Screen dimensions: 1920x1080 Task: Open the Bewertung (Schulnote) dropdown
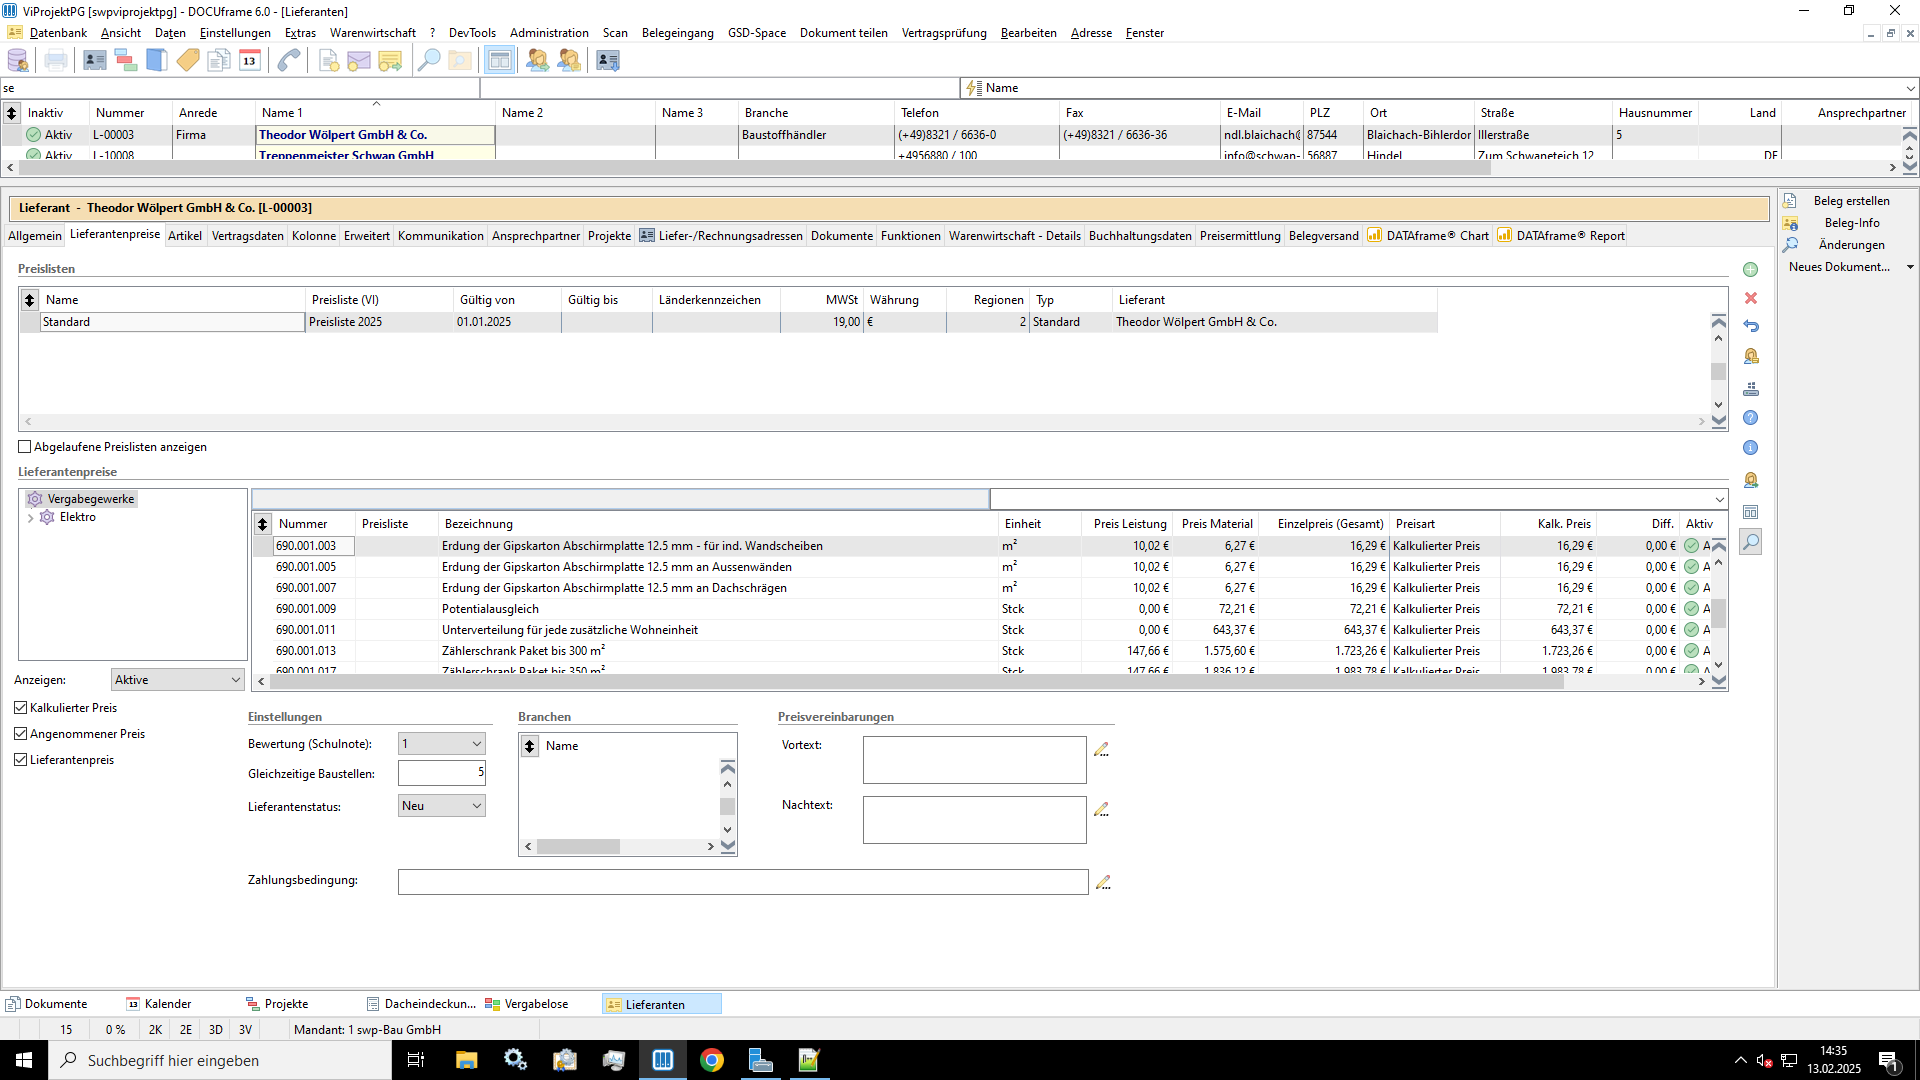coord(441,744)
